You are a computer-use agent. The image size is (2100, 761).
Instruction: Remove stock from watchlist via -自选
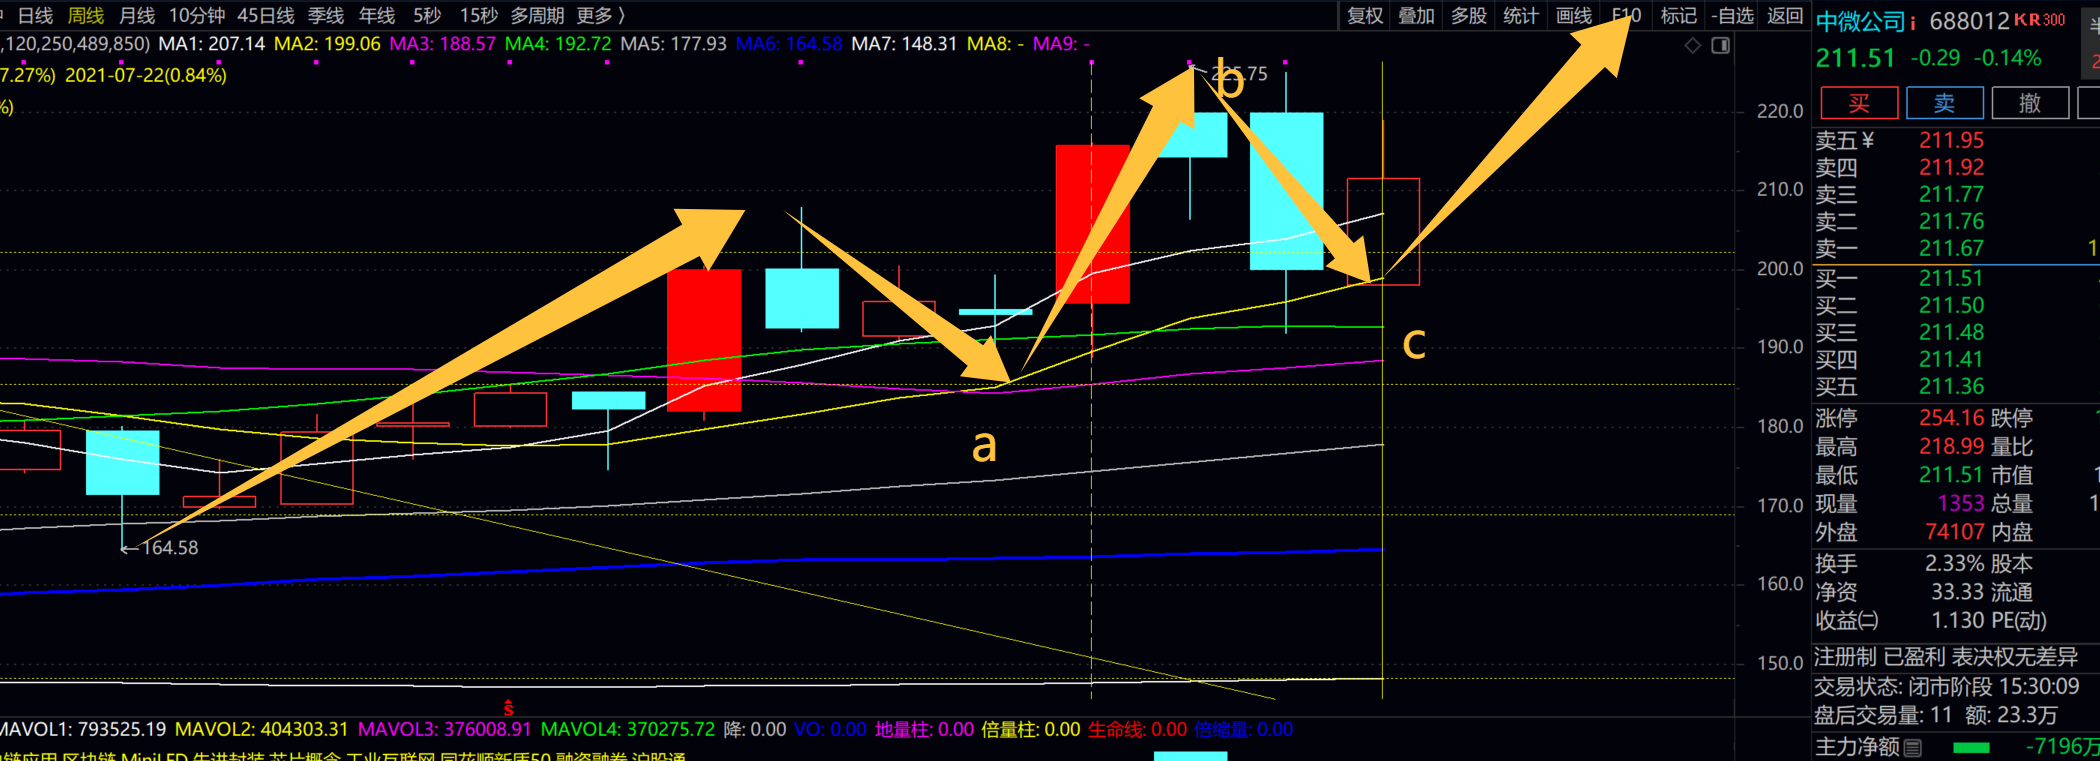point(1732,16)
